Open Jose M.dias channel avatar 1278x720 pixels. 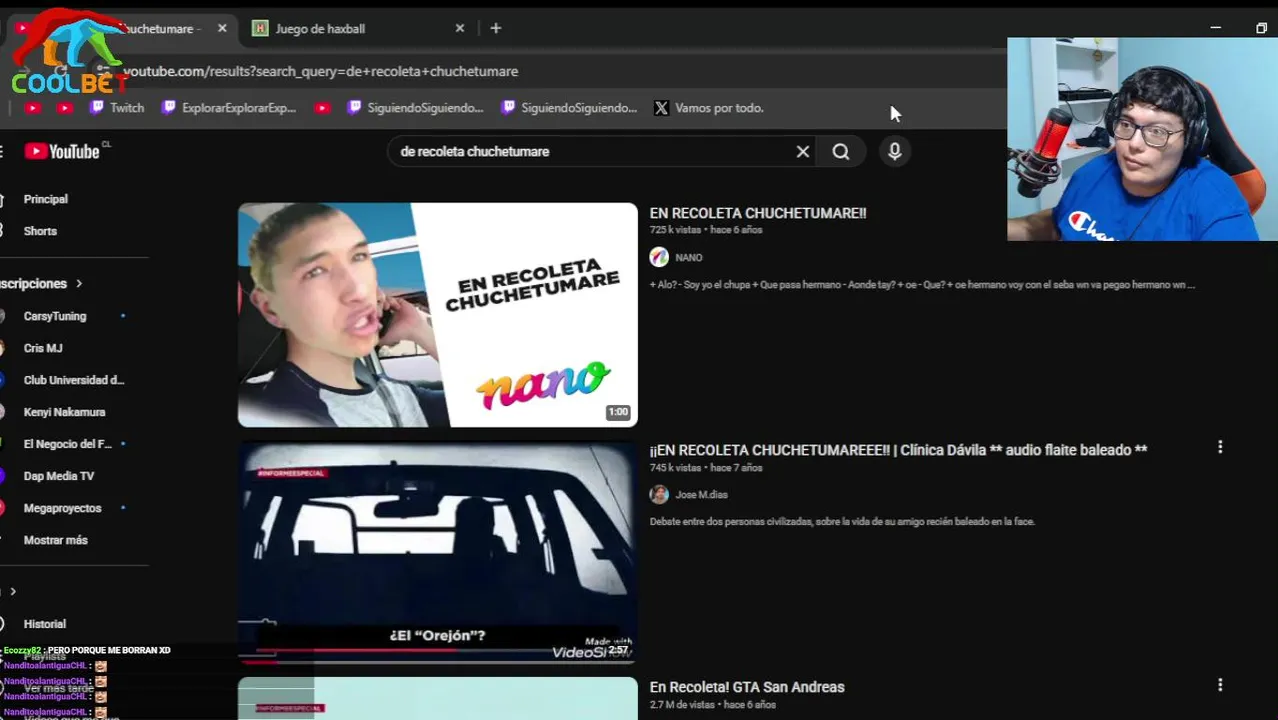[x=659, y=494]
